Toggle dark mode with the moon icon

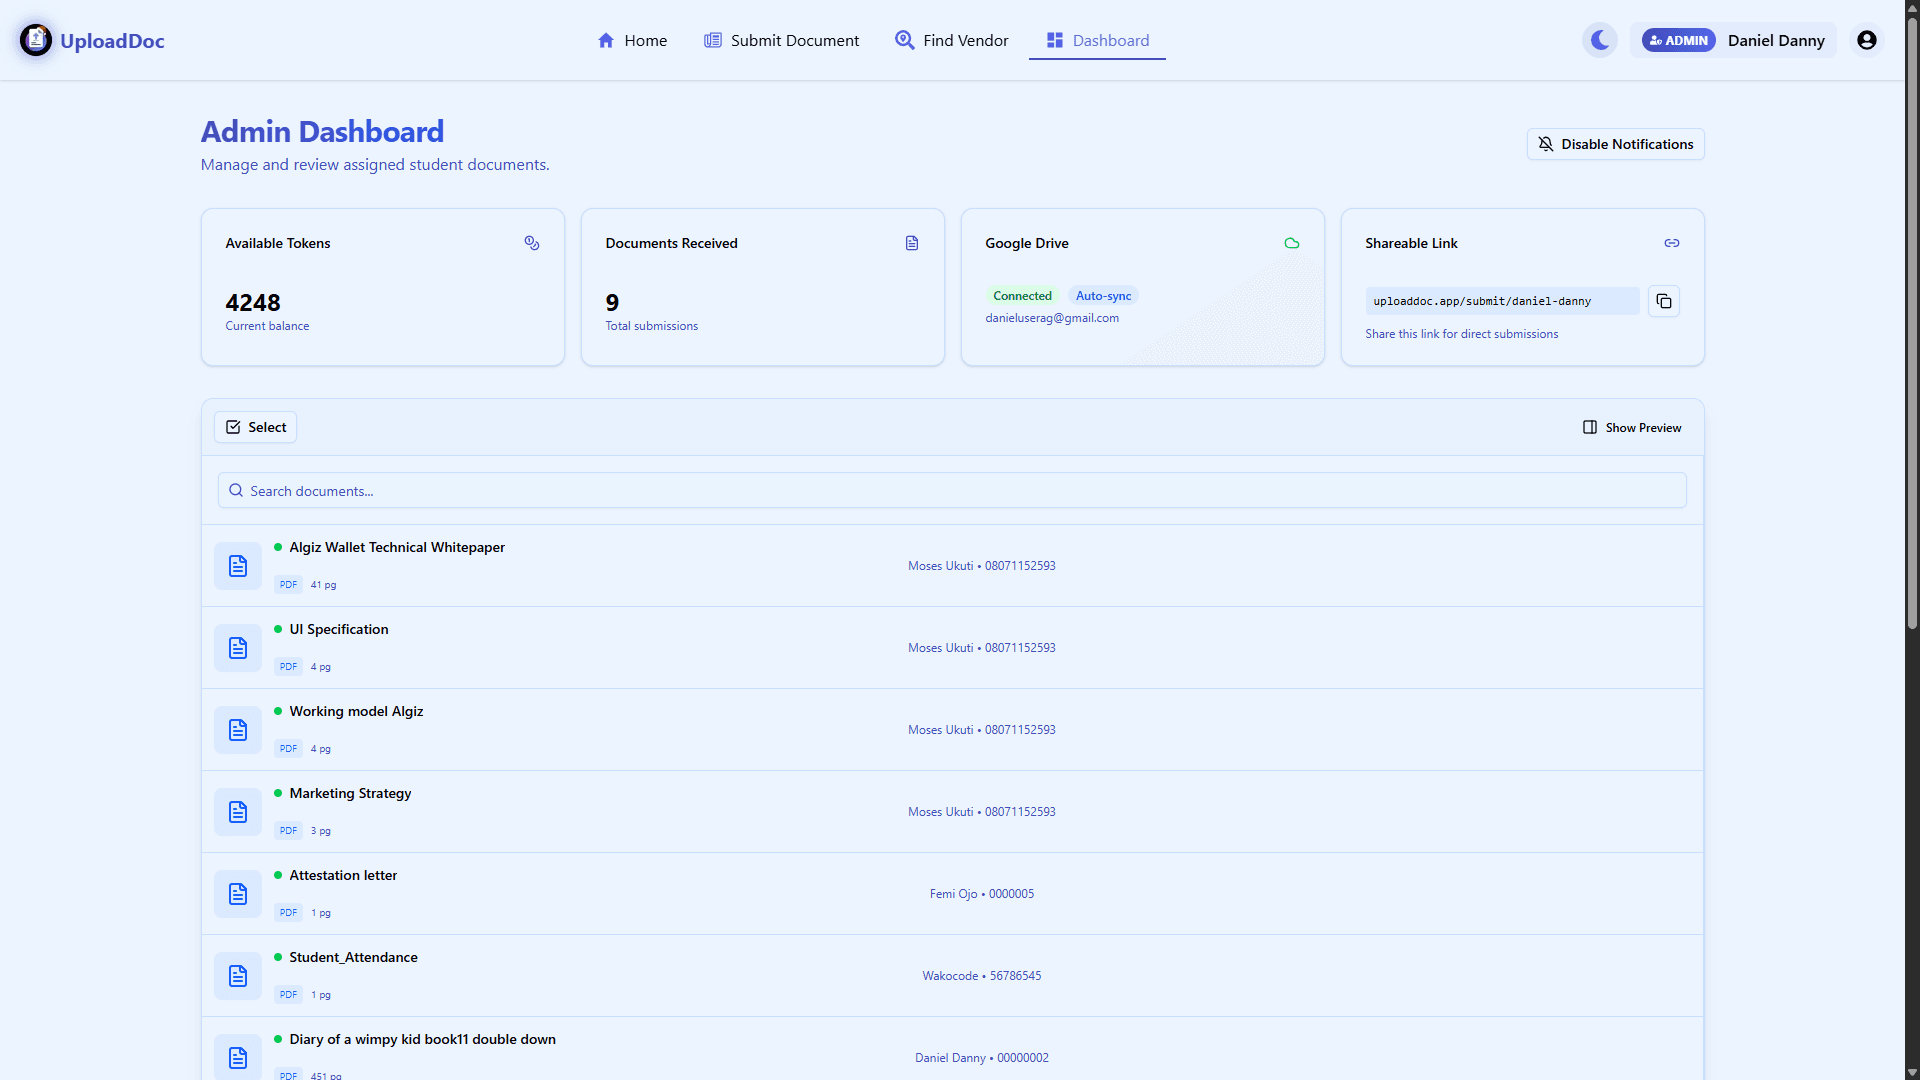tap(1599, 40)
